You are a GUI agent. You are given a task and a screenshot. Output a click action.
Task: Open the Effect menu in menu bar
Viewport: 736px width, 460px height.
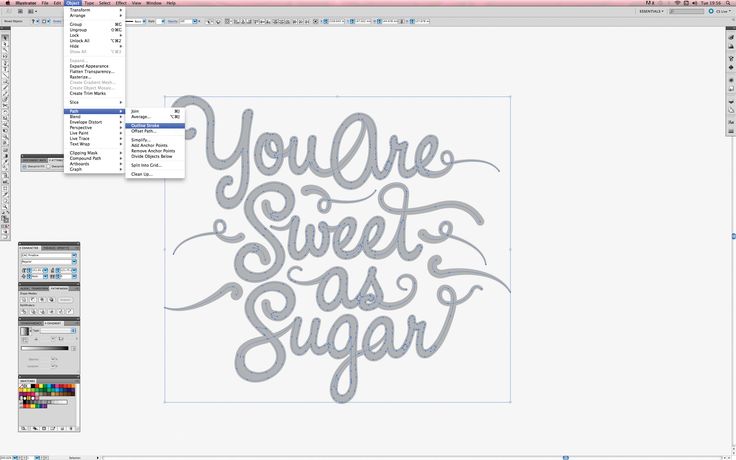121,3
